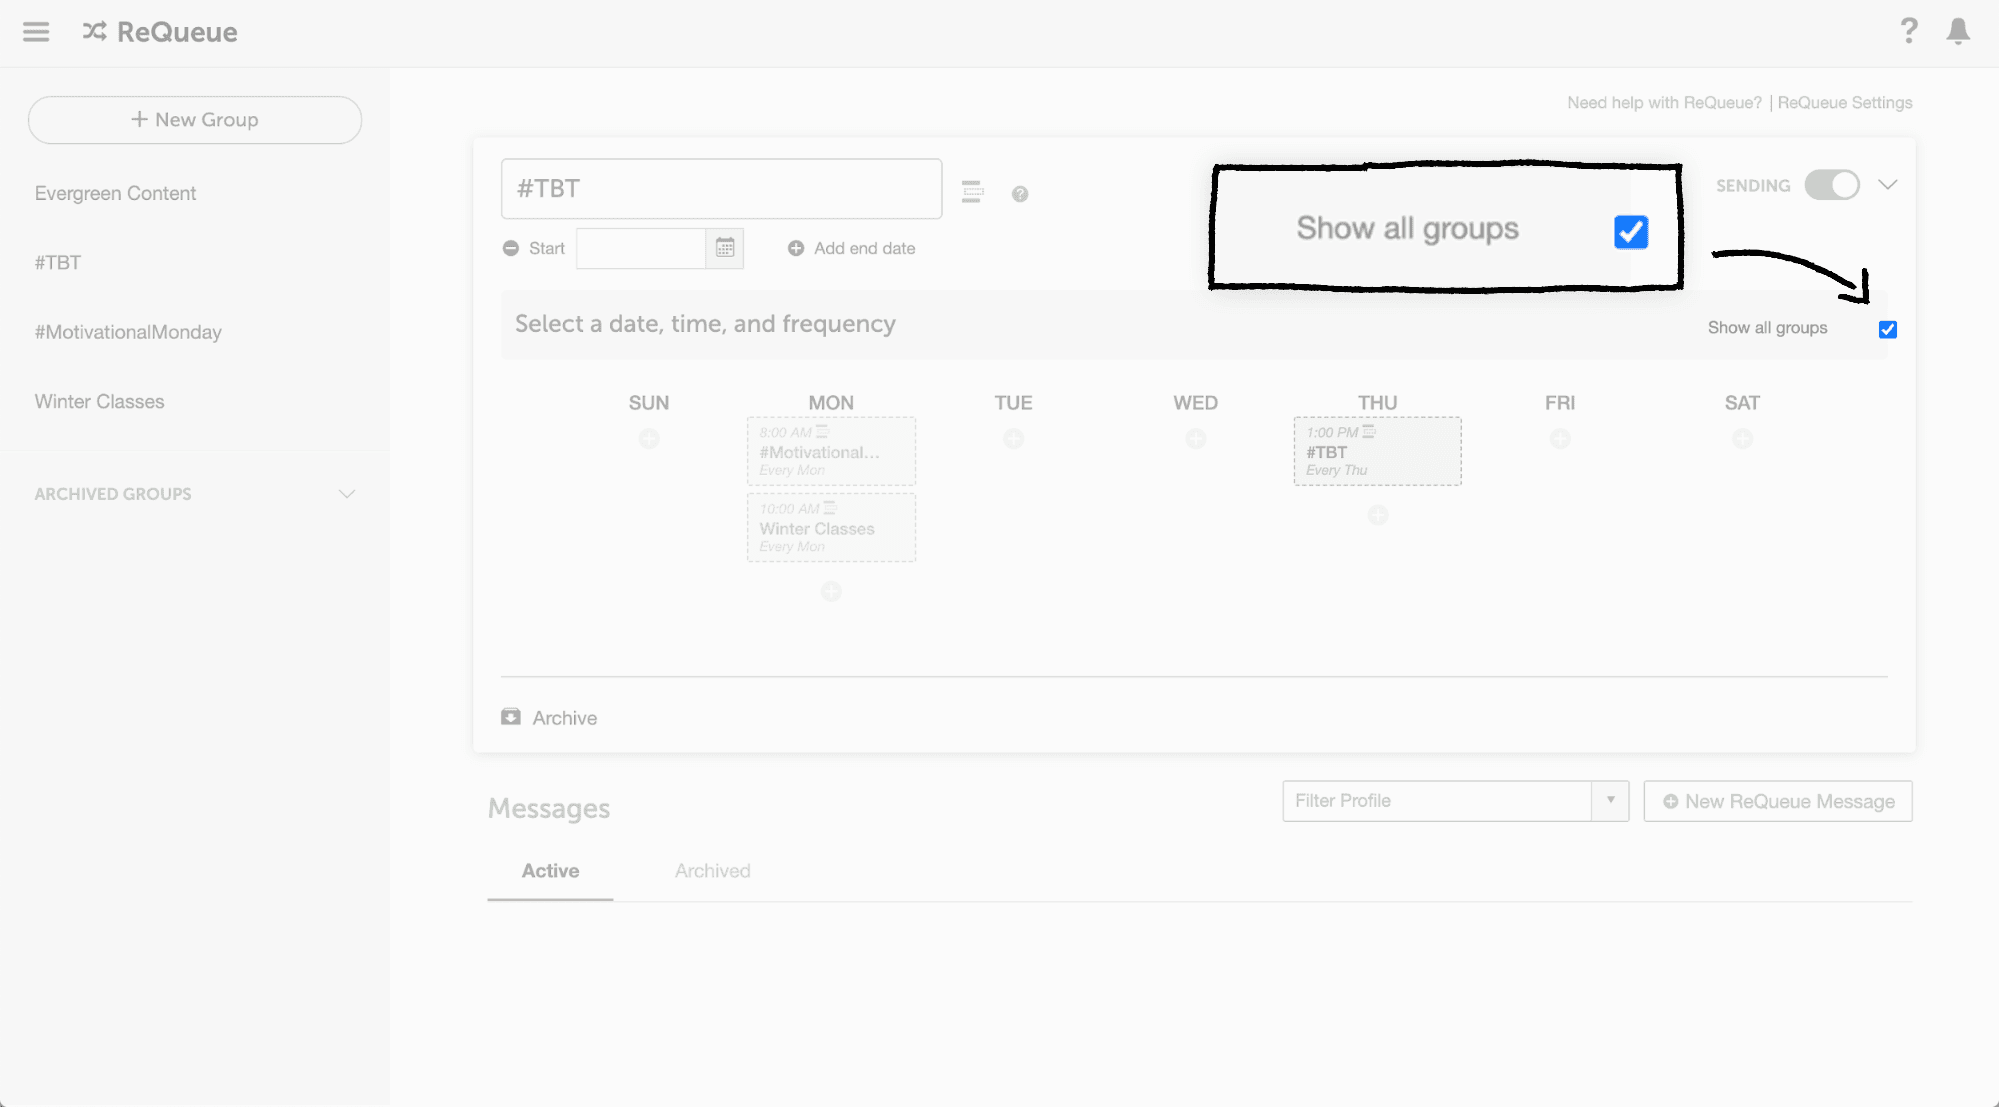The width and height of the screenshot is (1999, 1107).
Task: Click the Filter Profile dropdown arrow
Action: click(1610, 801)
